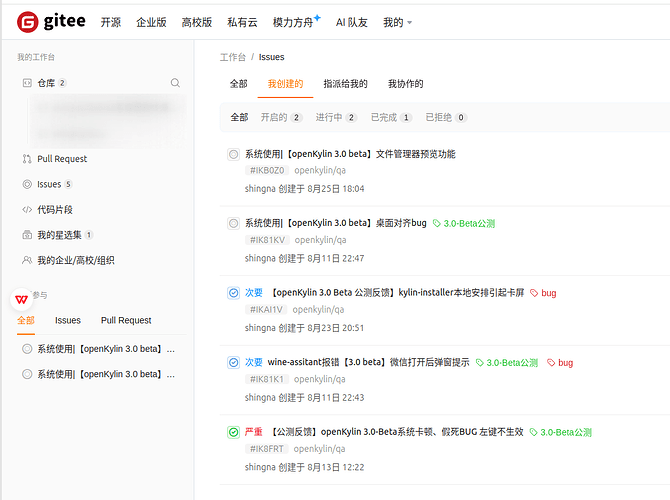670x500 pixels.
Task: Click the floating WPS red W icon
Action: (21, 300)
